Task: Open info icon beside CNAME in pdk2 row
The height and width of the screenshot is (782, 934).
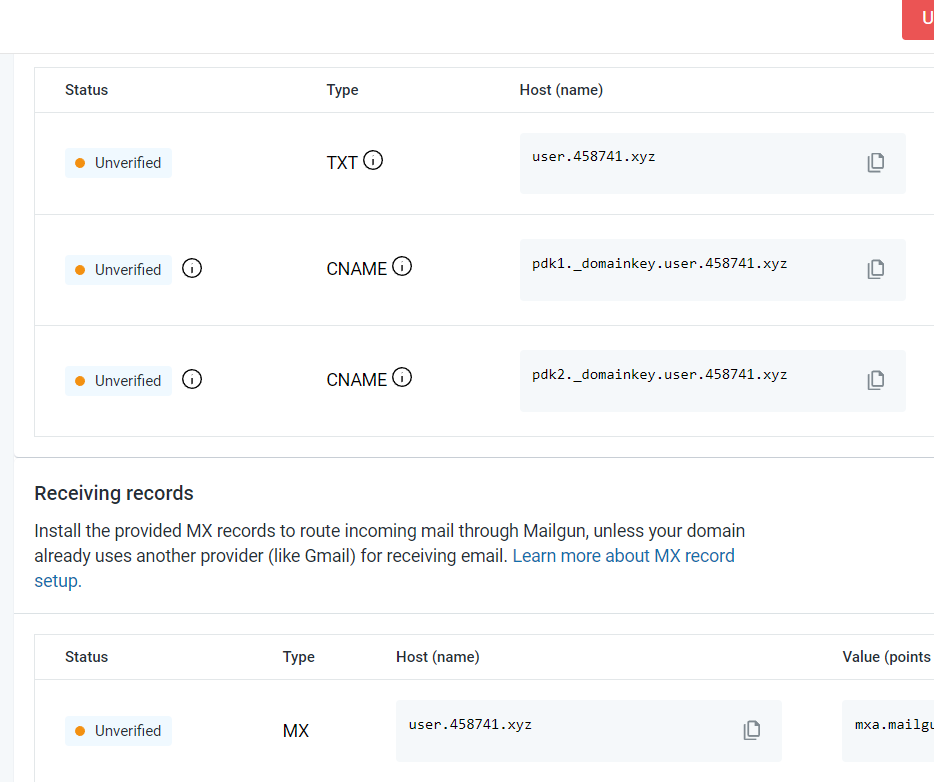Action: (x=402, y=378)
